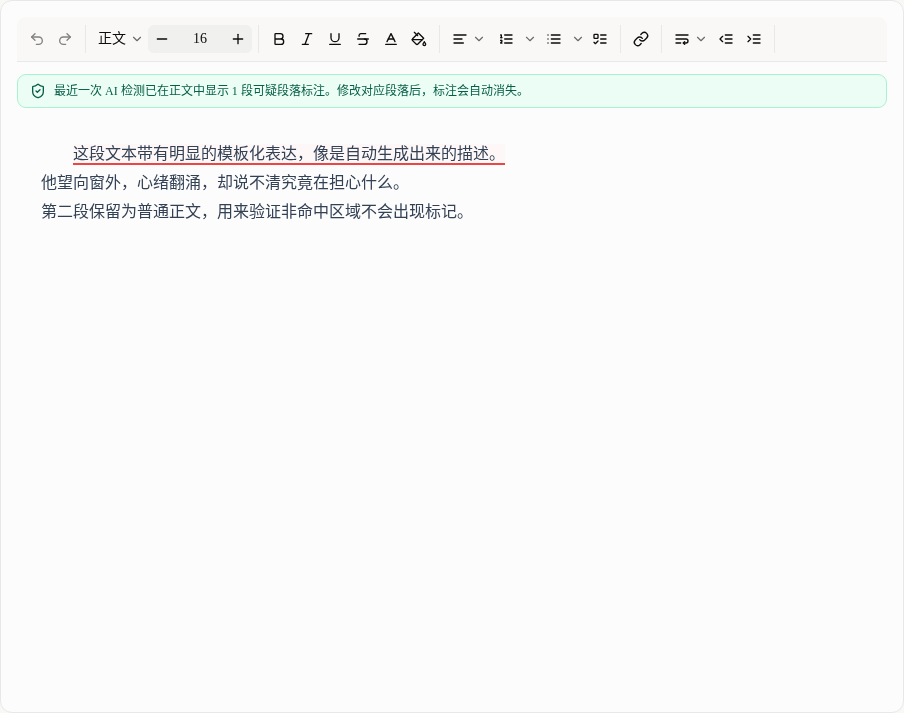Click the redo icon
Image resolution: width=904 pixels, height=713 pixels.
65,39
